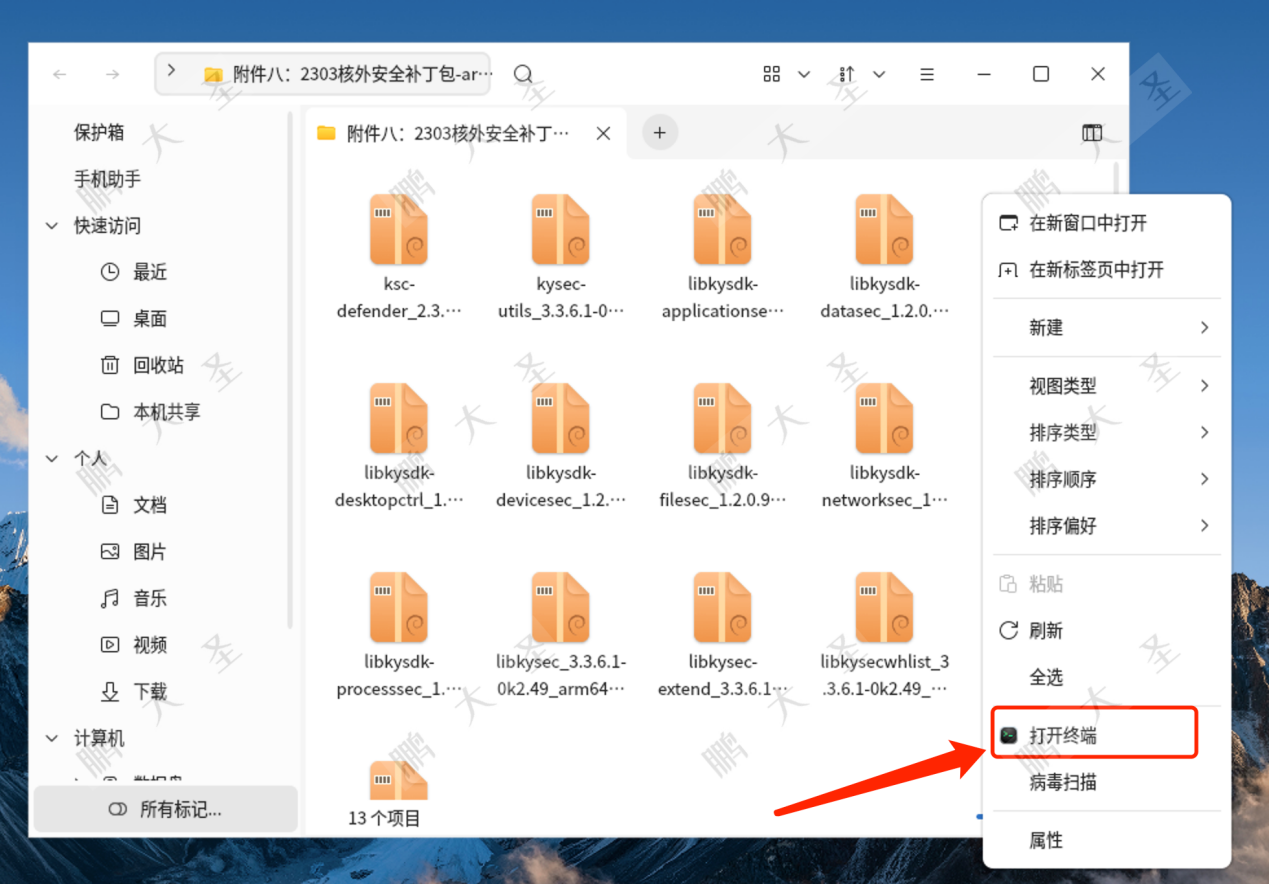Go forward using the right arrow button
Screen dimensions: 1269x884
point(113,74)
